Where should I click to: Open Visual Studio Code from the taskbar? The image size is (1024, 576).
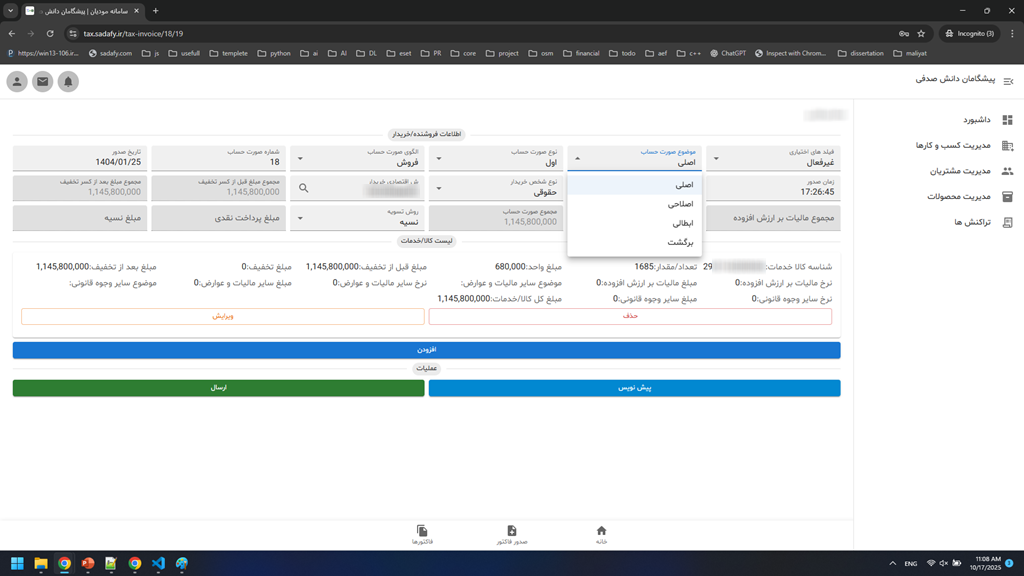(158, 564)
